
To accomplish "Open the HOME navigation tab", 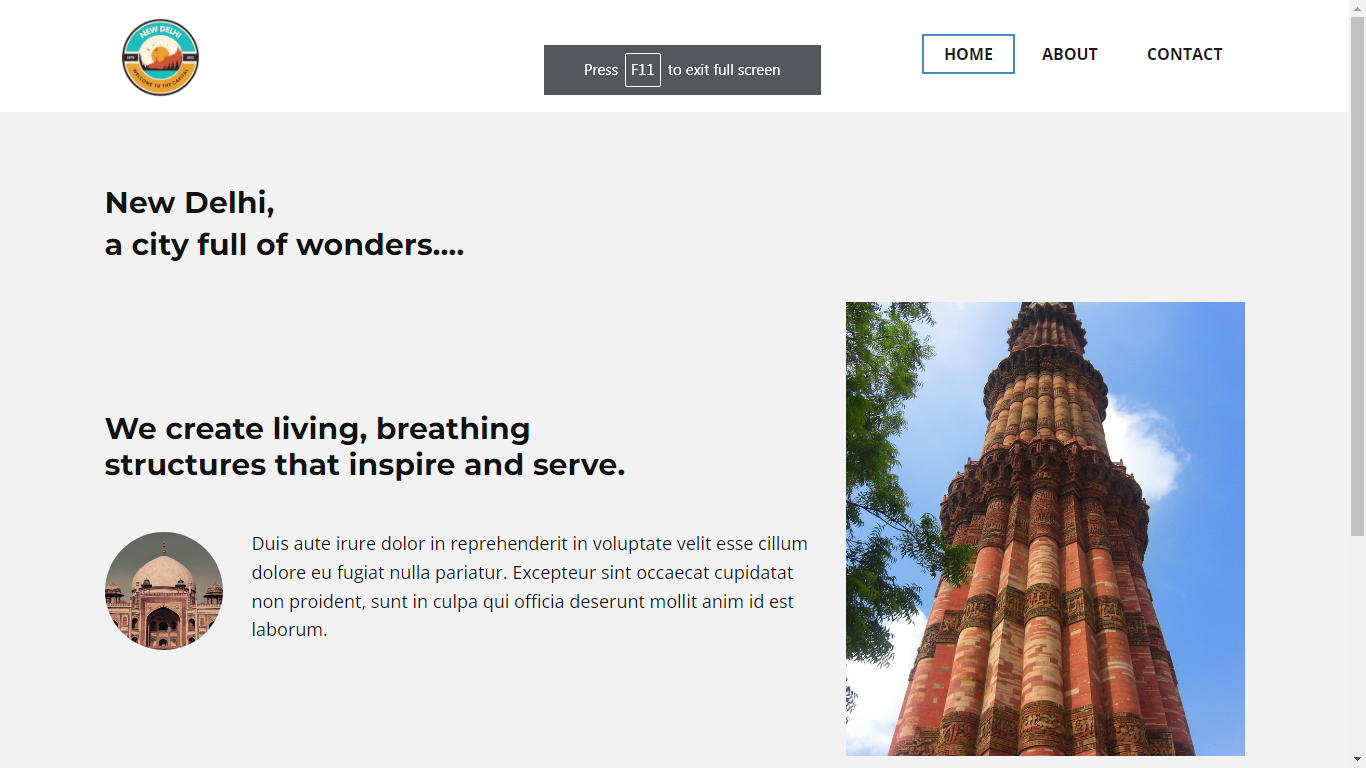I will tap(967, 54).
